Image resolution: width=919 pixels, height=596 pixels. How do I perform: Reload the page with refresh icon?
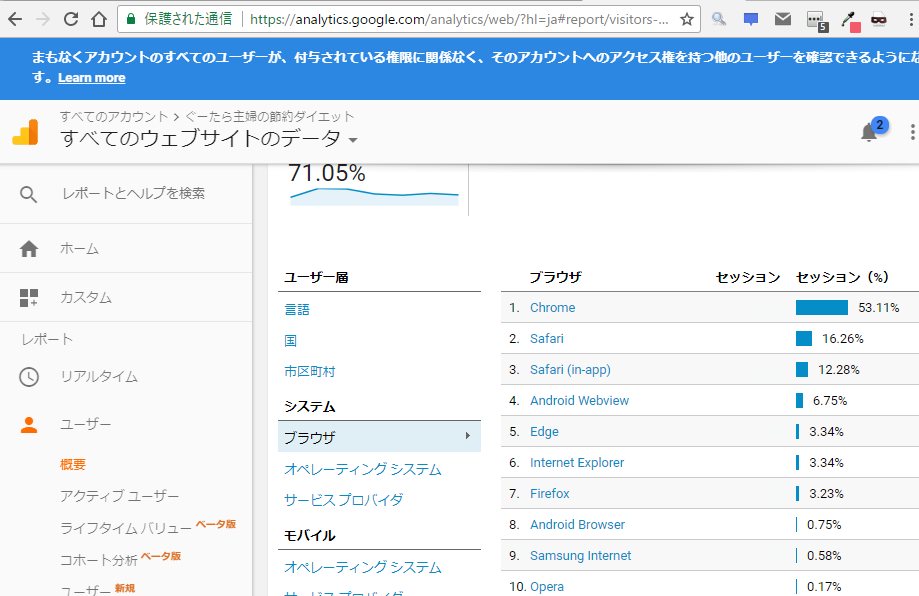tap(71, 19)
